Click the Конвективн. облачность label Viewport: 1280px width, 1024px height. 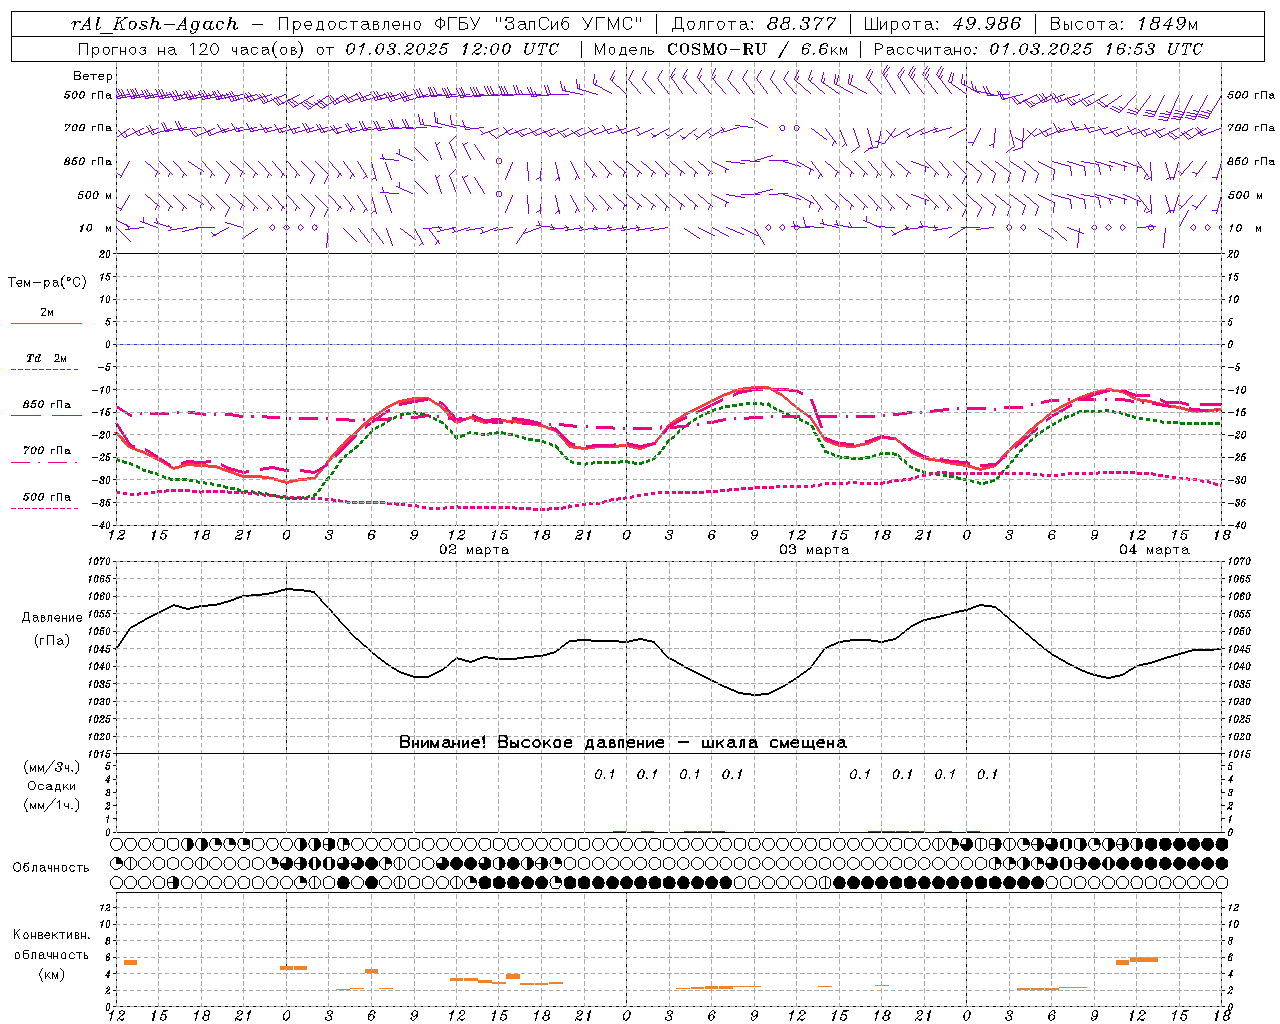click(51, 945)
